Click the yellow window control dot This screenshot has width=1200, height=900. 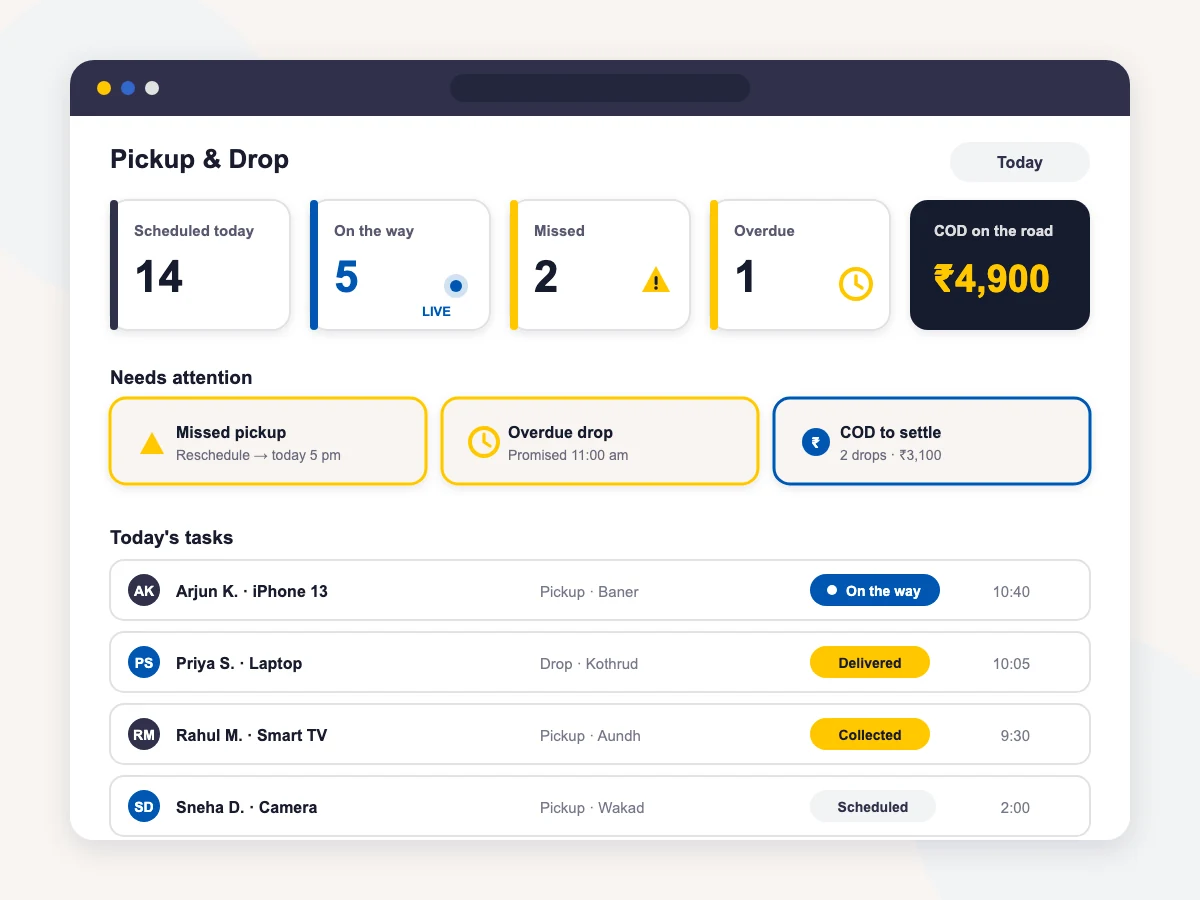[104, 88]
